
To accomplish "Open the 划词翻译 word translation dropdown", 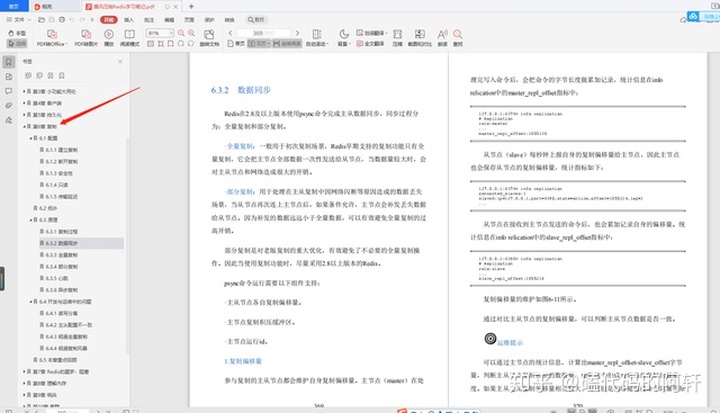I will tap(371, 33).
